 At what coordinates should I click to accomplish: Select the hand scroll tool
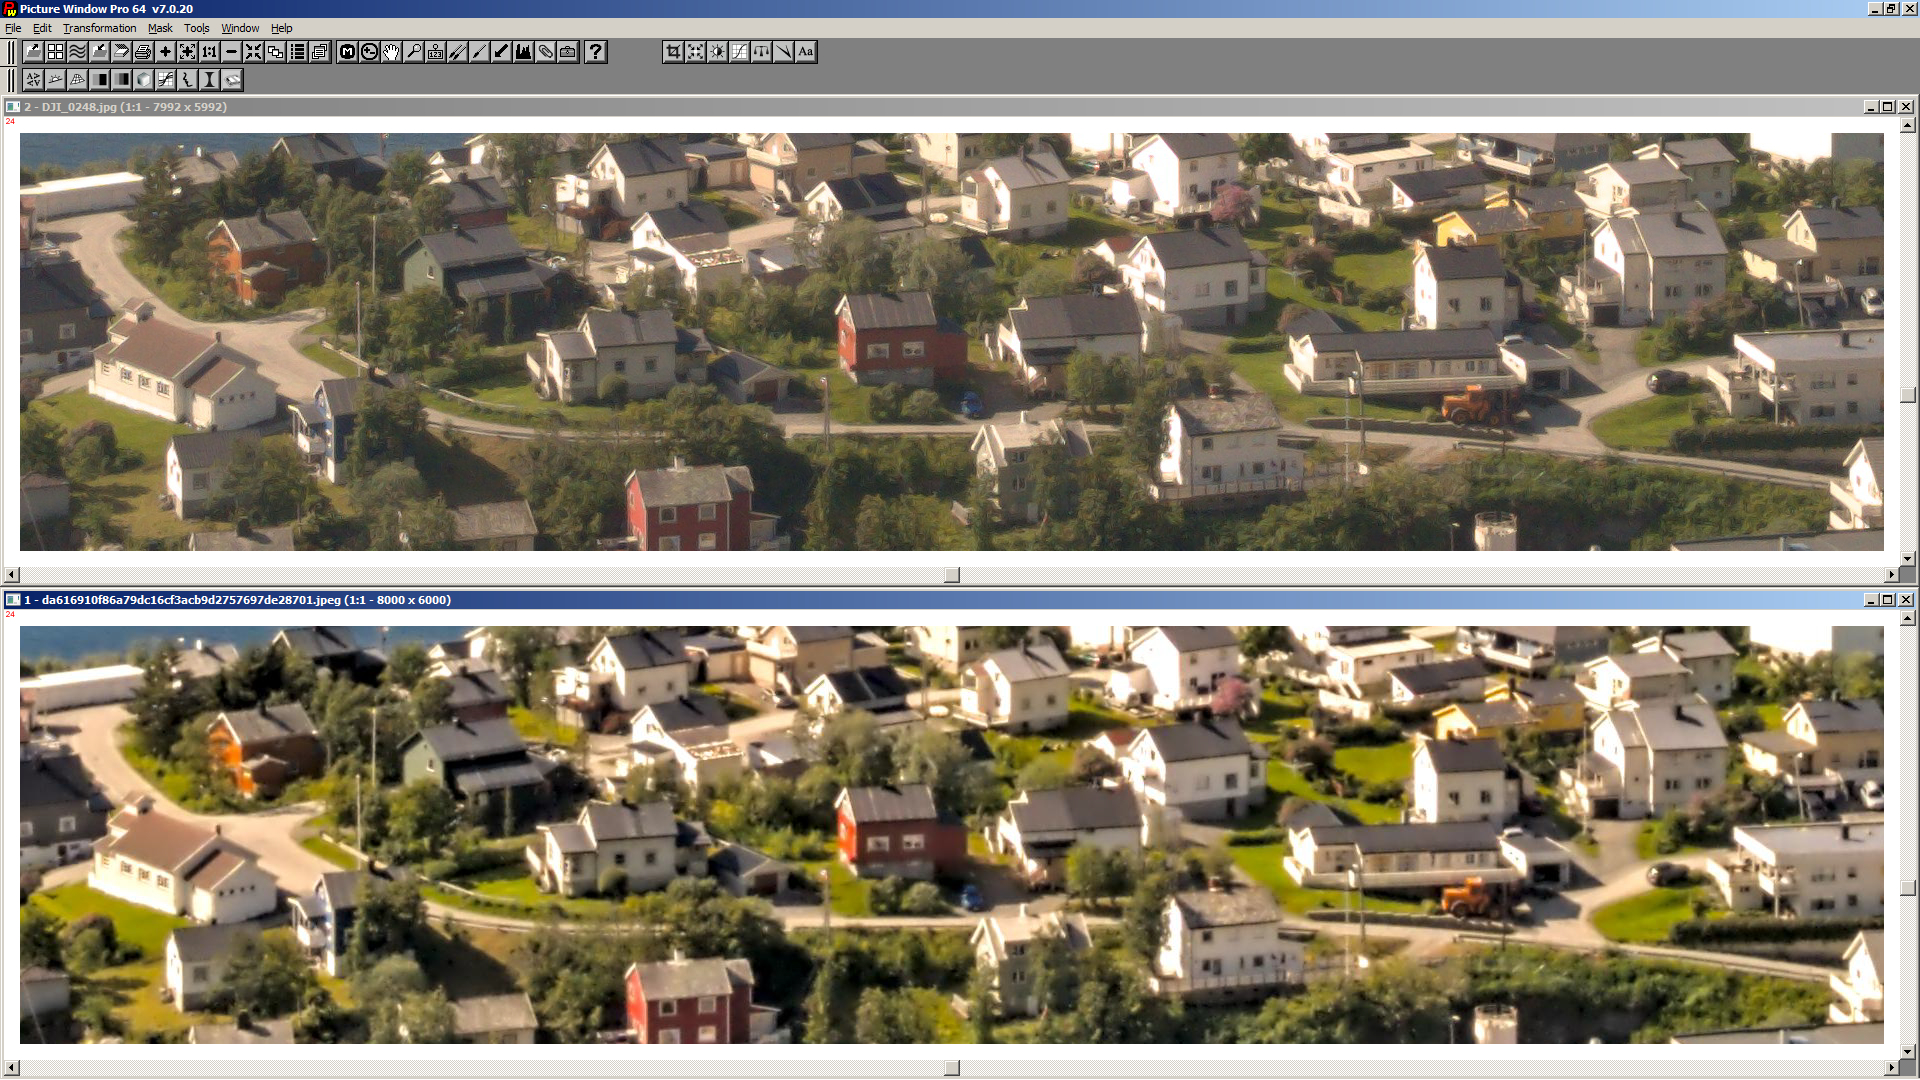[x=391, y=52]
